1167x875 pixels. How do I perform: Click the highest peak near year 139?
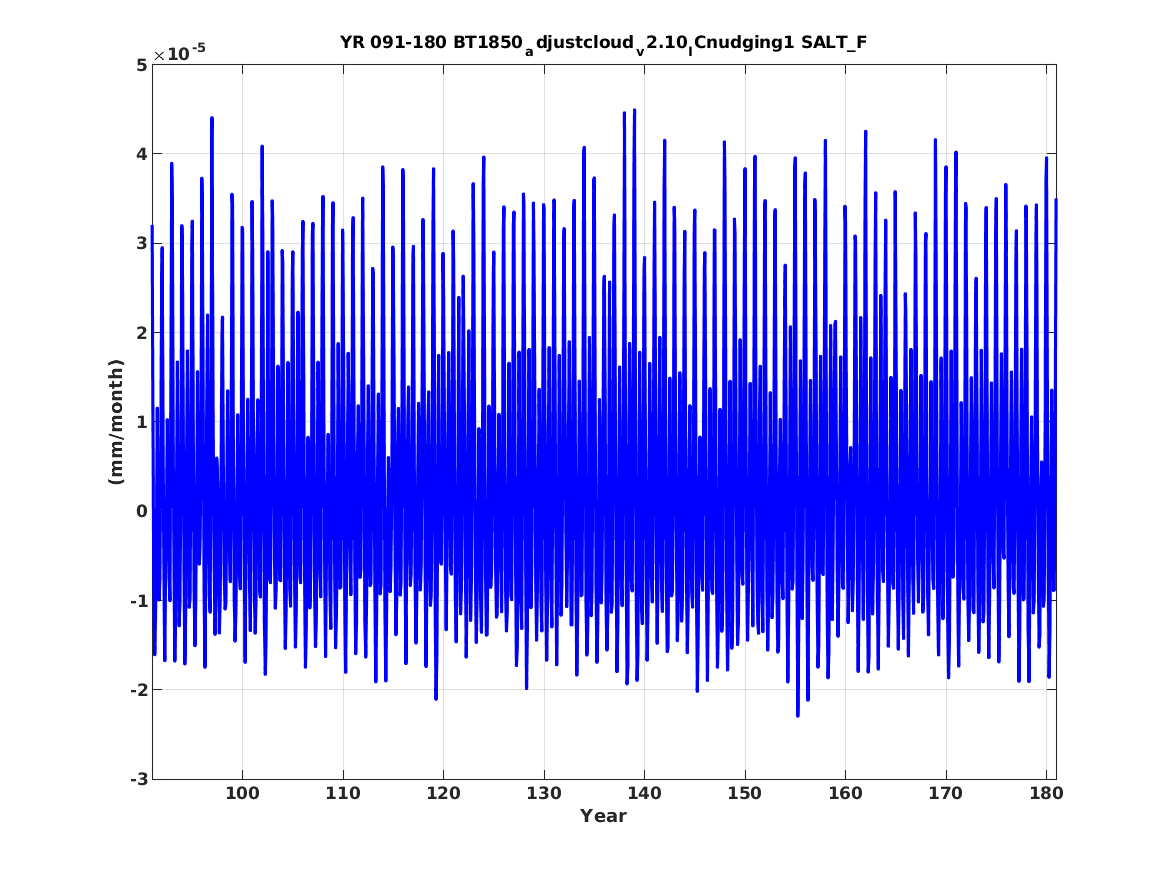pyautogui.click(x=634, y=110)
